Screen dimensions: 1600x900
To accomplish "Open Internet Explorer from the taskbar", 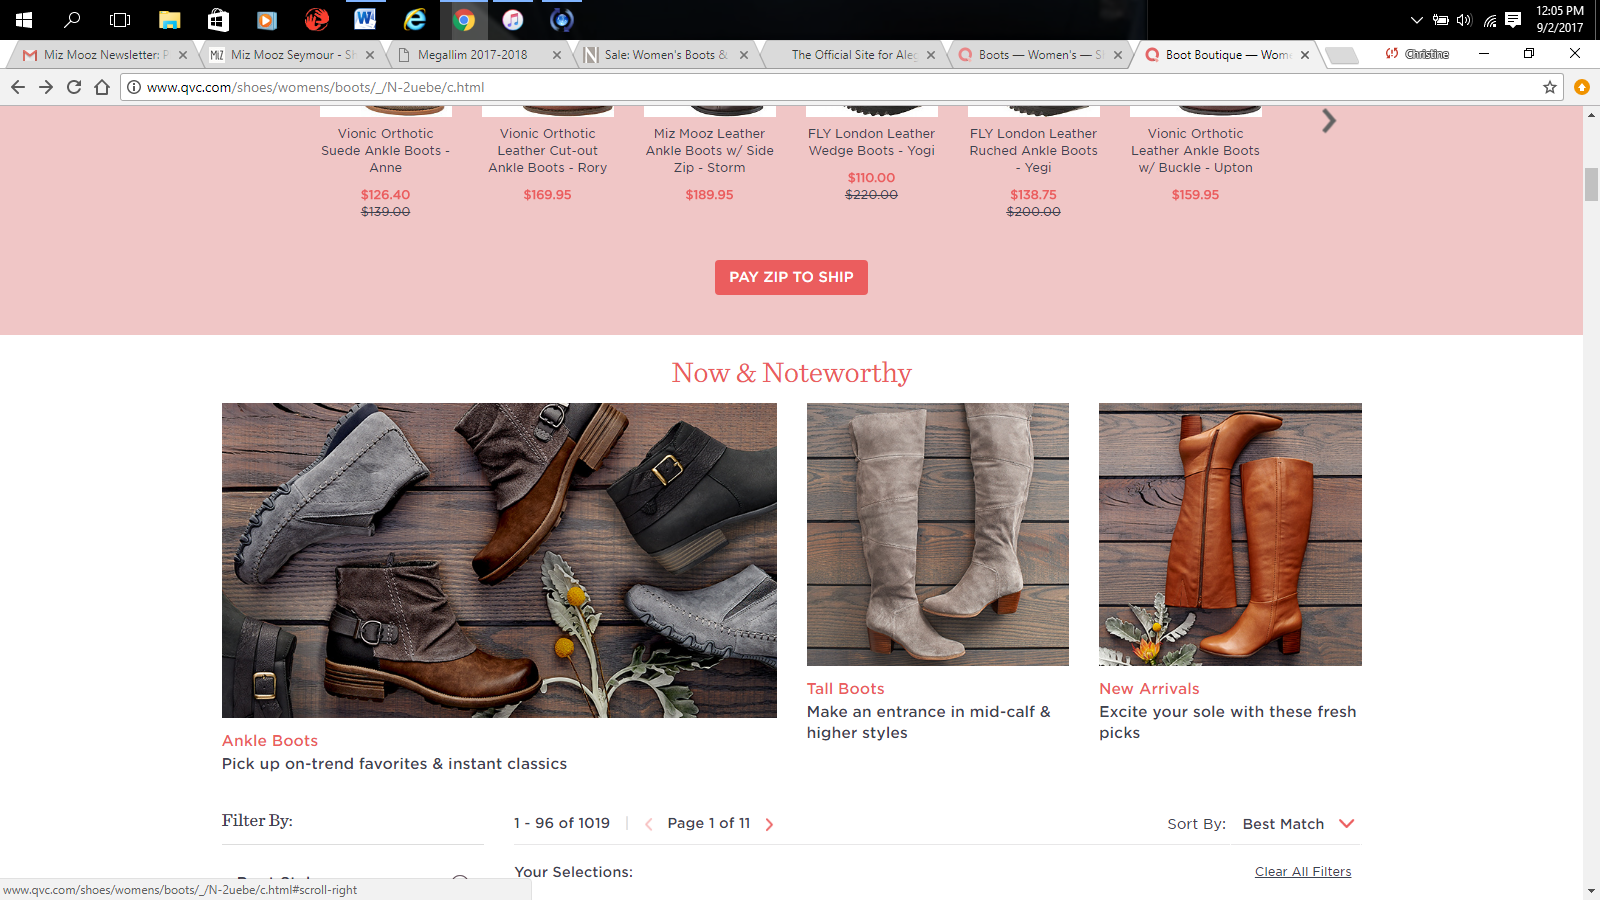I will (414, 19).
